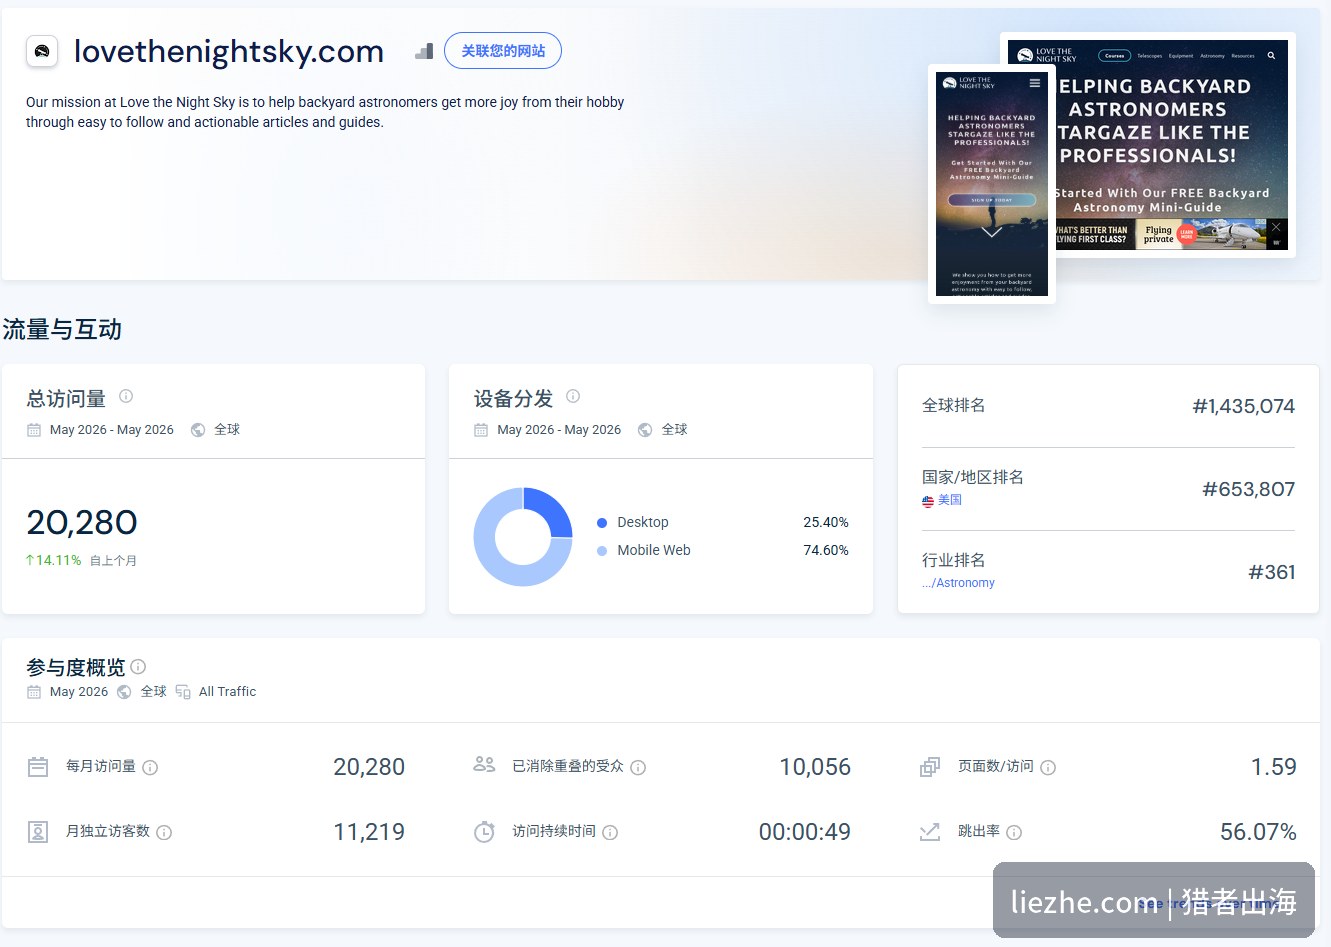Image resolution: width=1331 pixels, height=947 pixels.
Task: Click the info icon beside 页面数/访问
Action: tap(1048, 768)
